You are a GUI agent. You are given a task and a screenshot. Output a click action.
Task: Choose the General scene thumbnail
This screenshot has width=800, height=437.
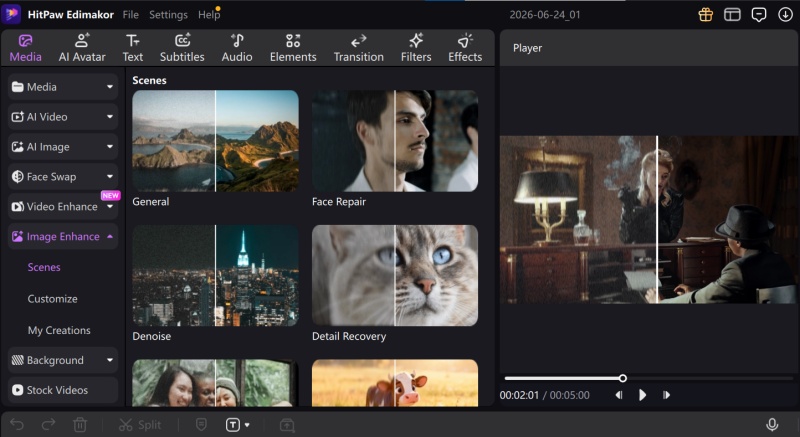tap(215, 141)
